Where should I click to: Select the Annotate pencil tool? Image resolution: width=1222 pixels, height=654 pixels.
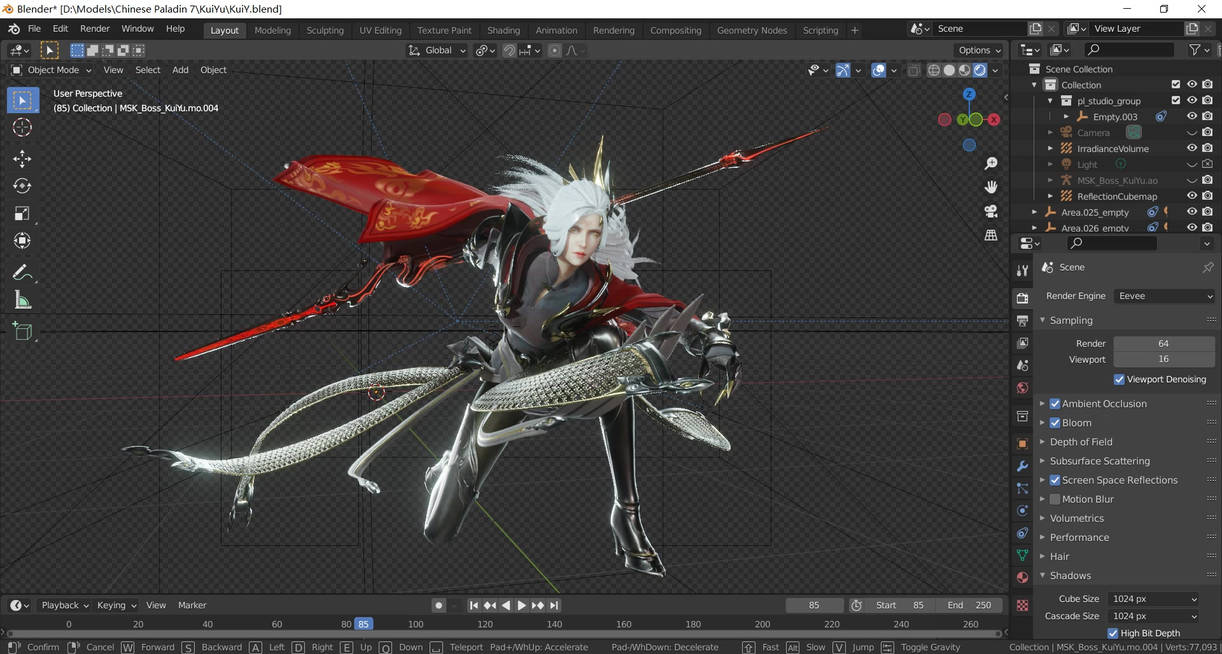click(x=22, y=272)
